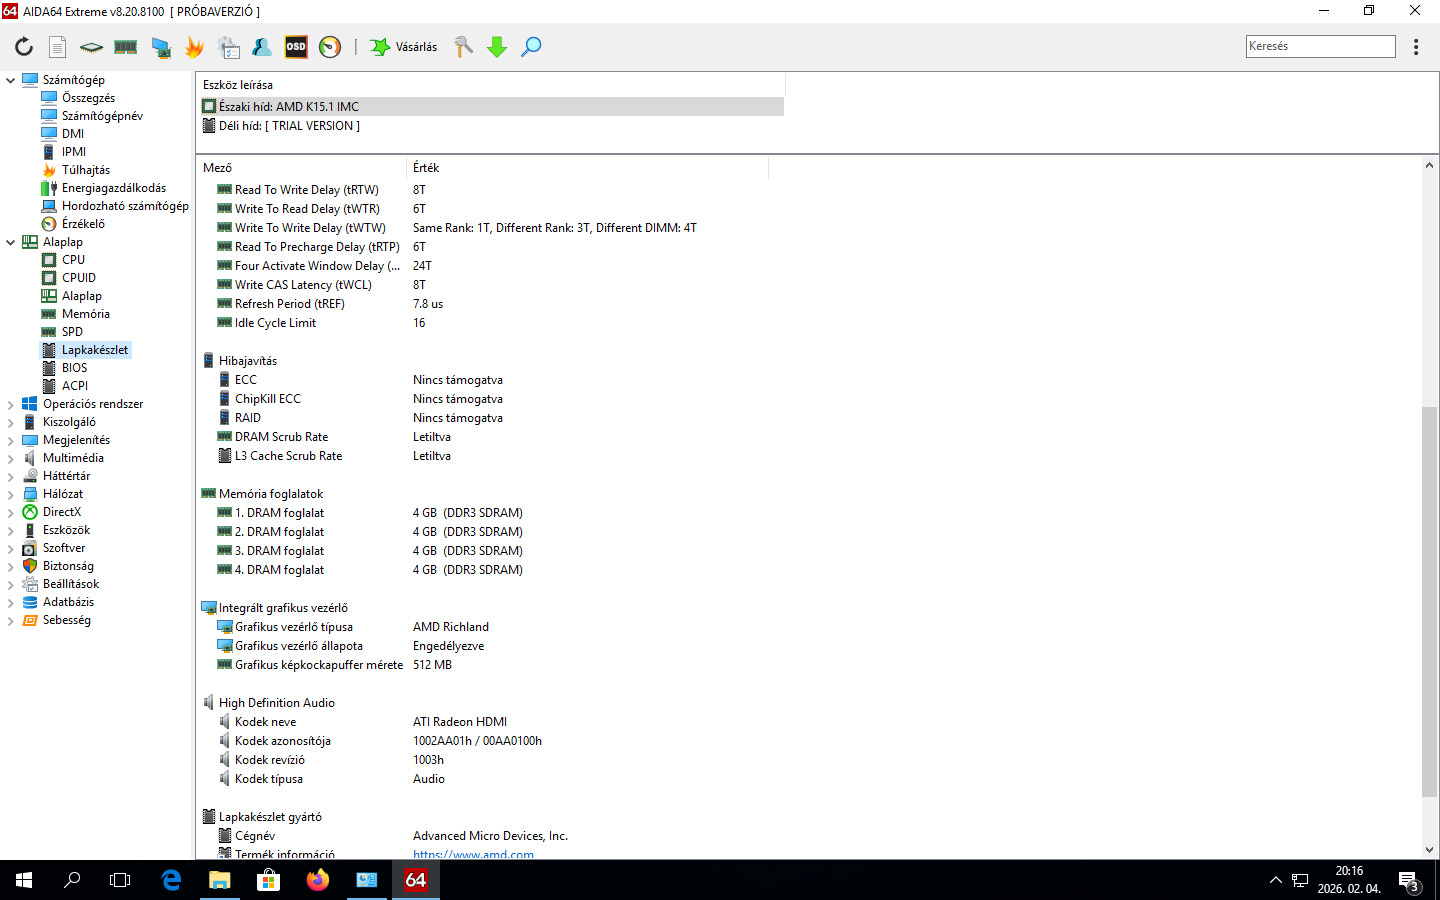
Task: Open the OSD panel icon
Action: click(296, 47)
